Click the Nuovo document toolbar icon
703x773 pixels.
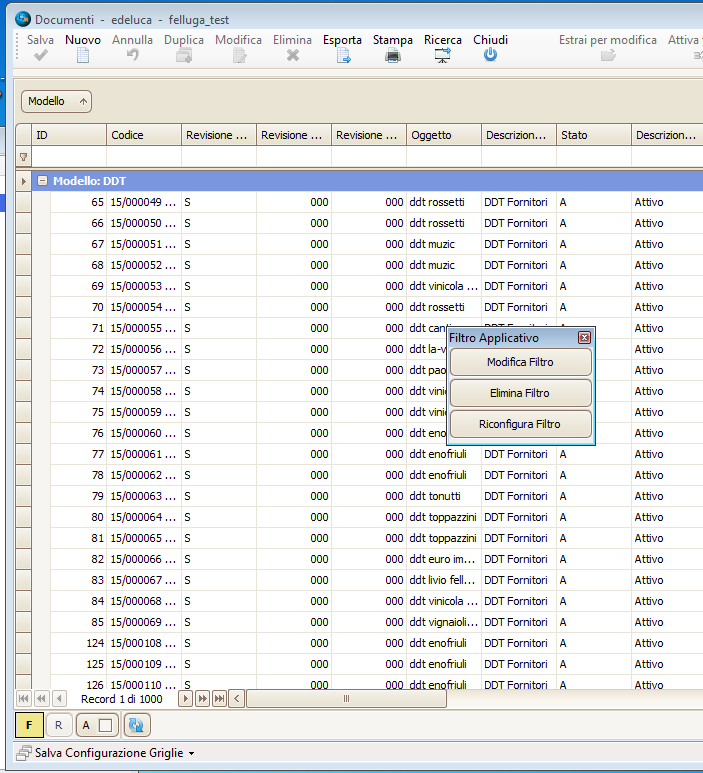click(x=83, y=56)
